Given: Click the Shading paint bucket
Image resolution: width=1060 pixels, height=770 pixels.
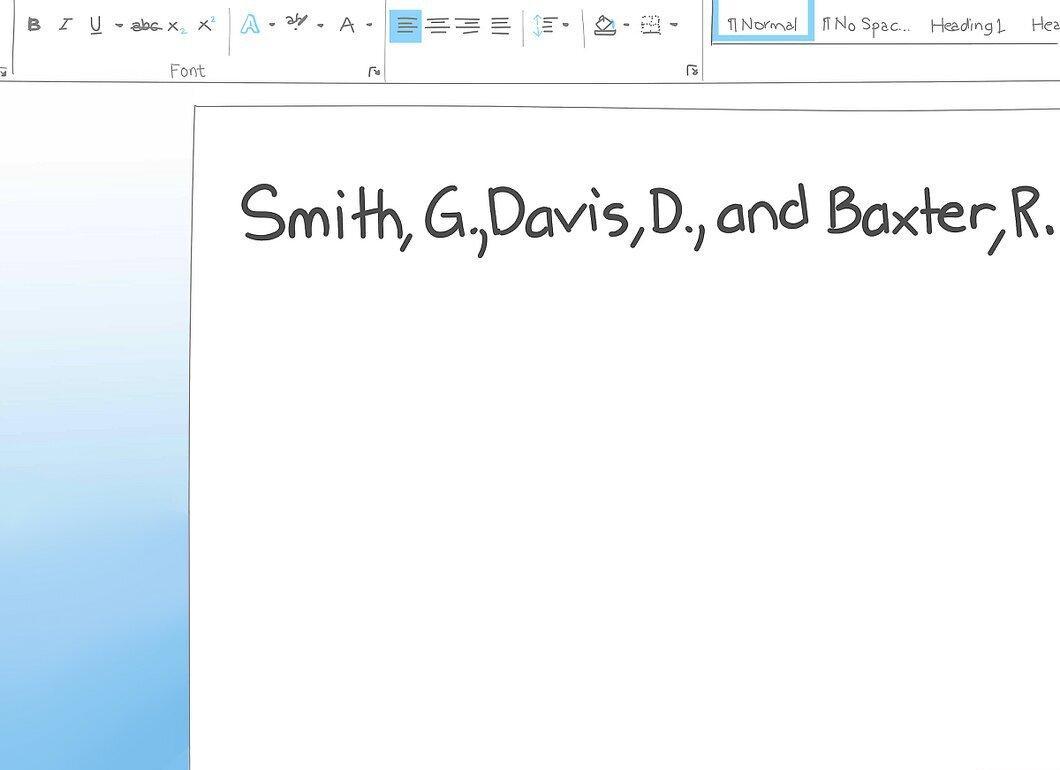Looking at the screenshot, I should 605,26.
